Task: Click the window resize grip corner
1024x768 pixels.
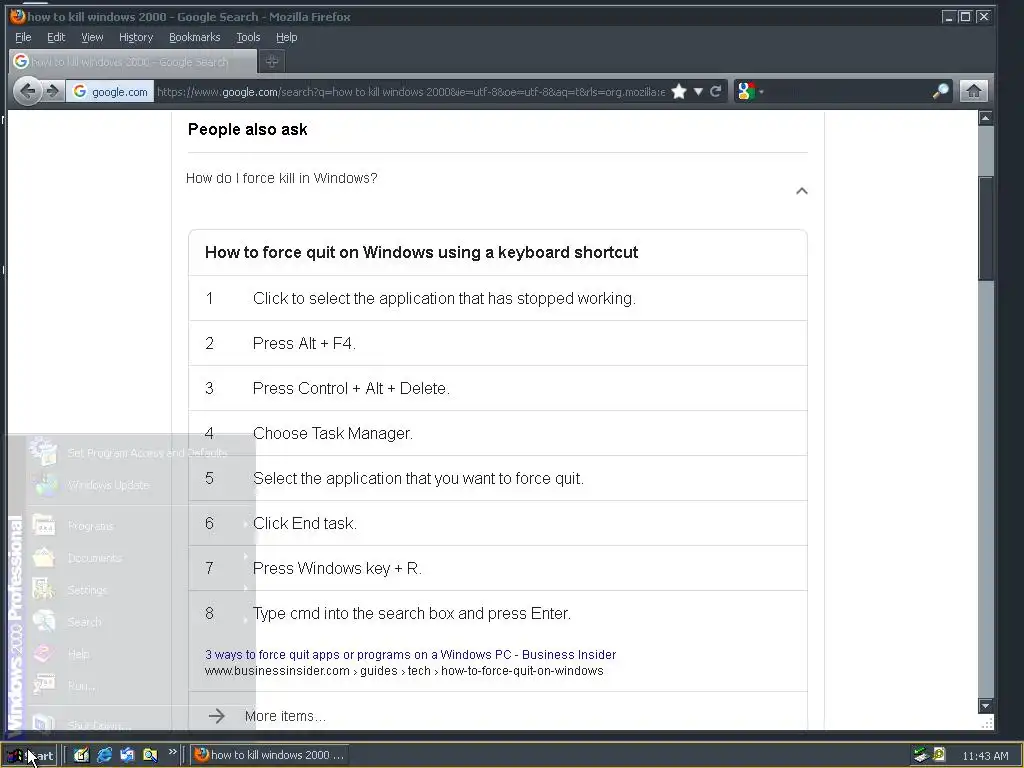Action: click(x=987, y=723)
